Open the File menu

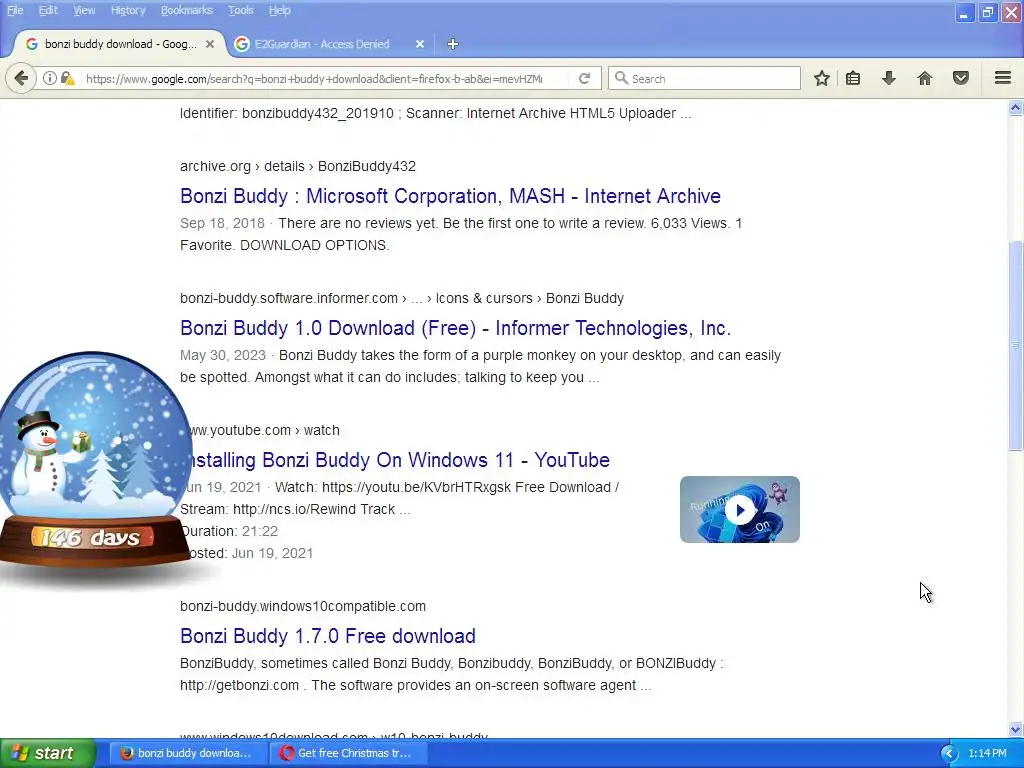15,10
